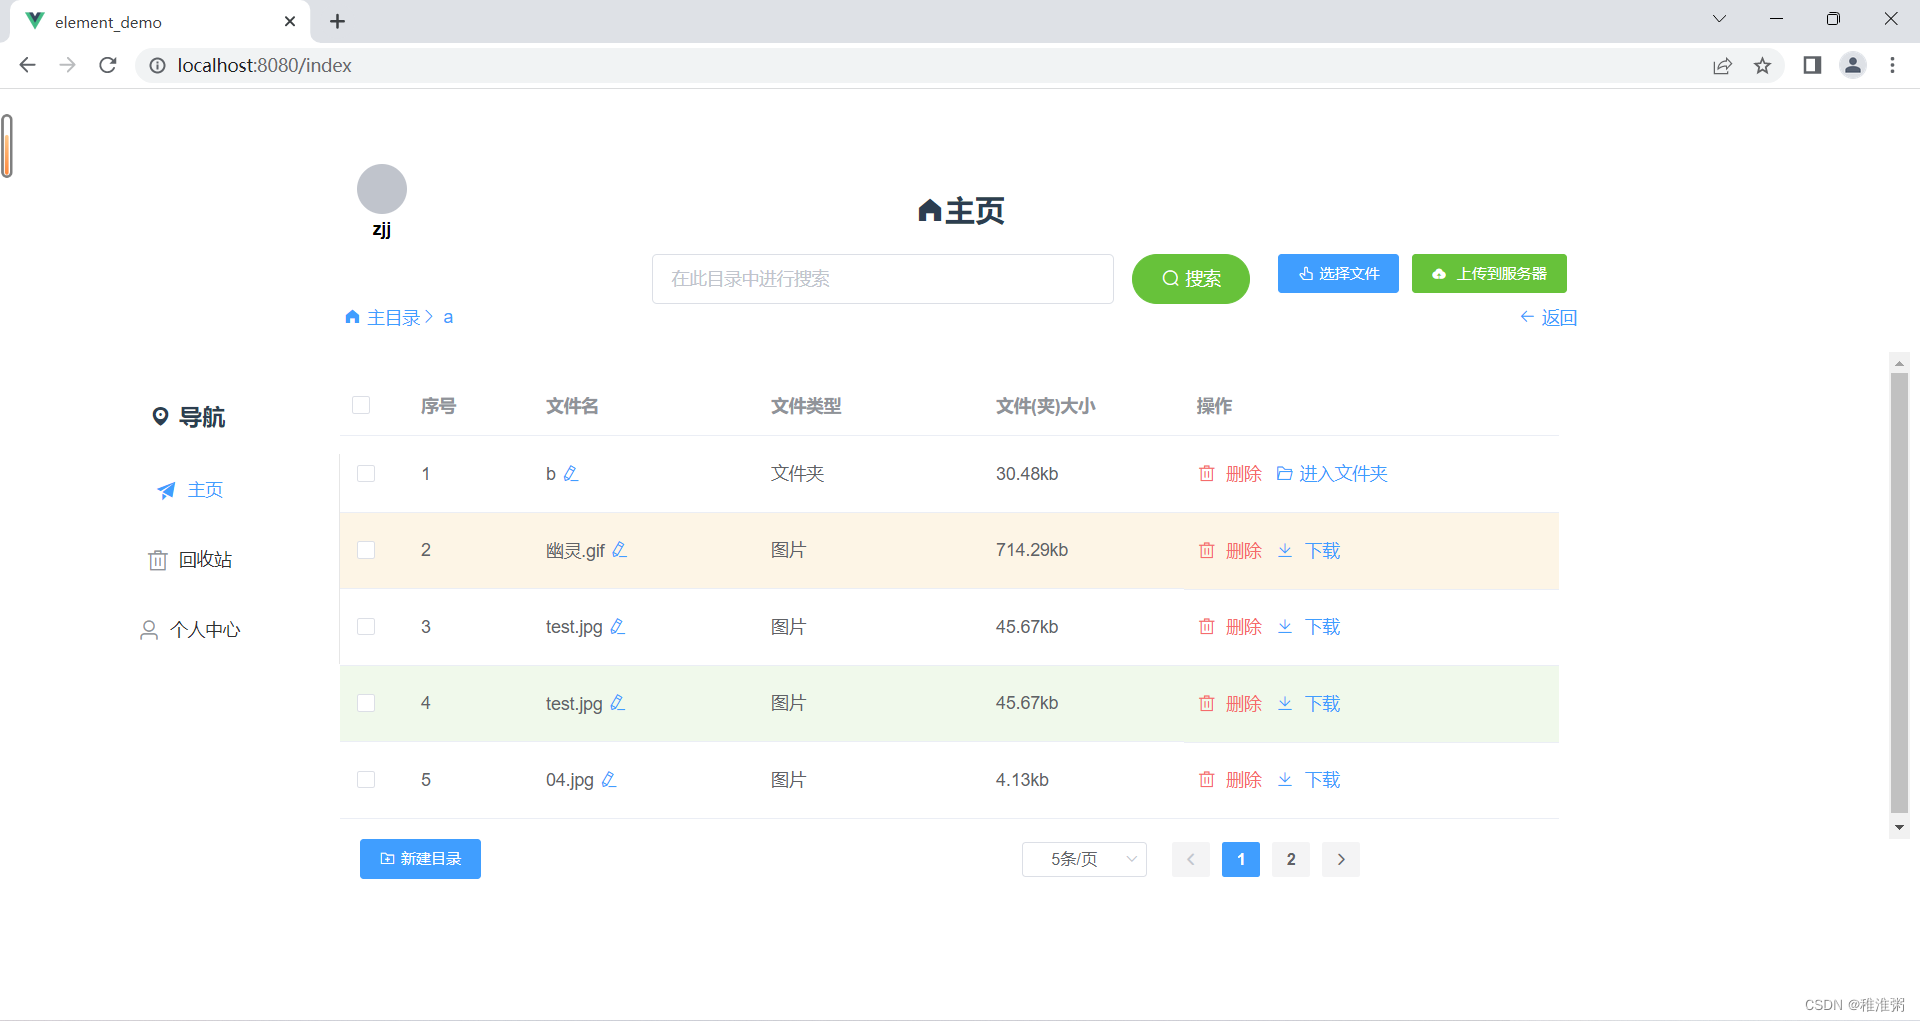Click the breadcrumb item a
The width and height of the screenshot is (1920, 1021).
click(x=448, y=317)
